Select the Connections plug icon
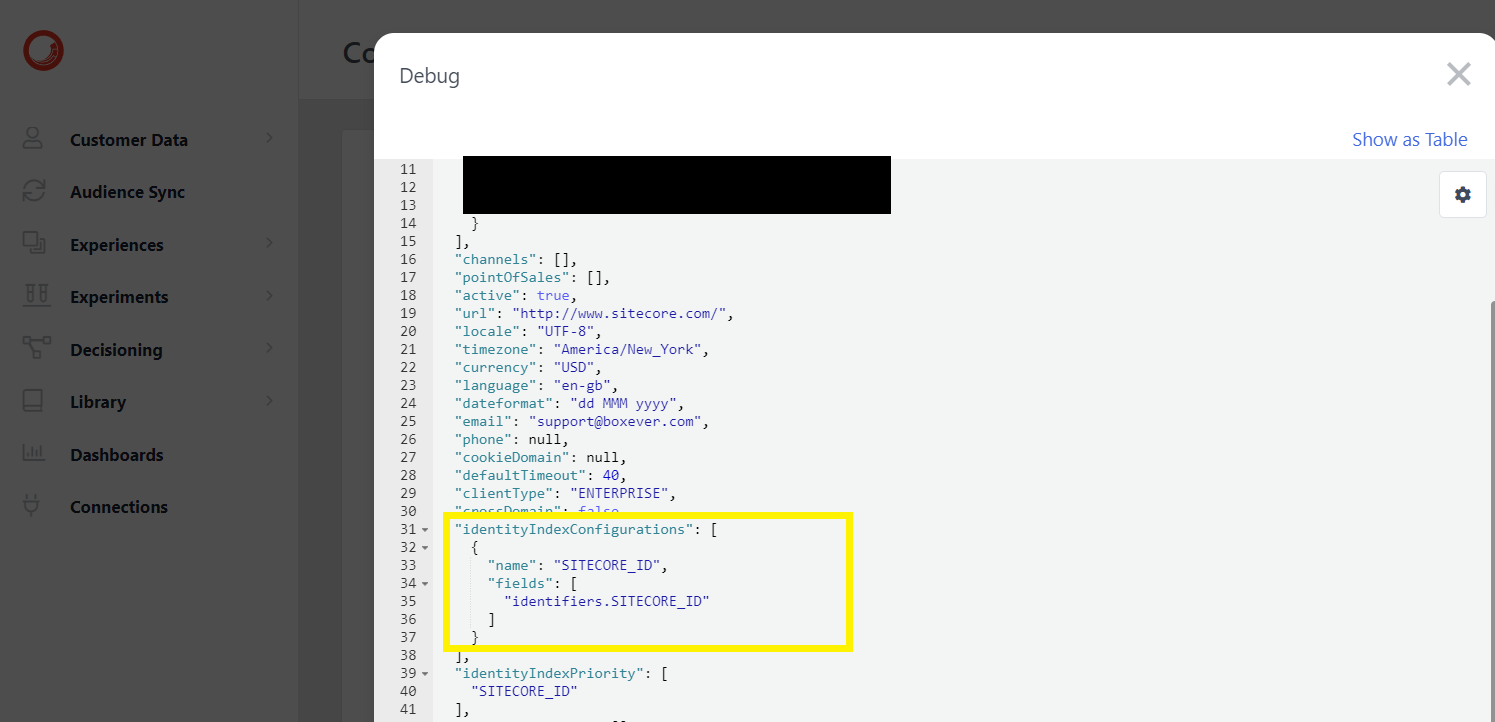1495x722 pixels. coord(33,506)
